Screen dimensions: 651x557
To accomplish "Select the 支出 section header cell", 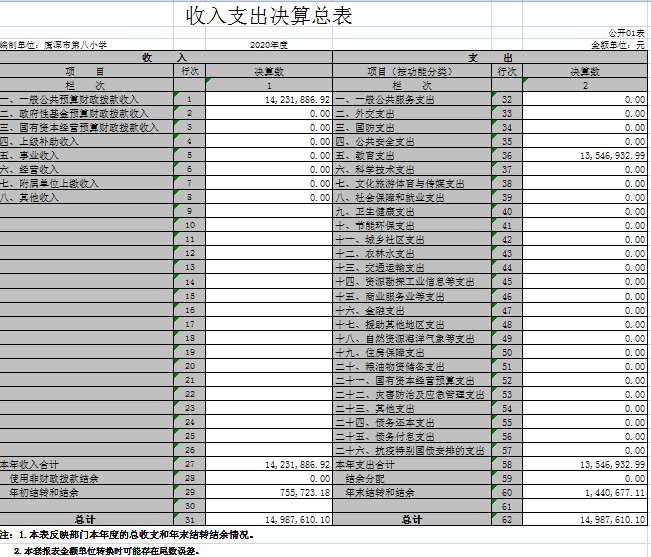I will [490, 58].
